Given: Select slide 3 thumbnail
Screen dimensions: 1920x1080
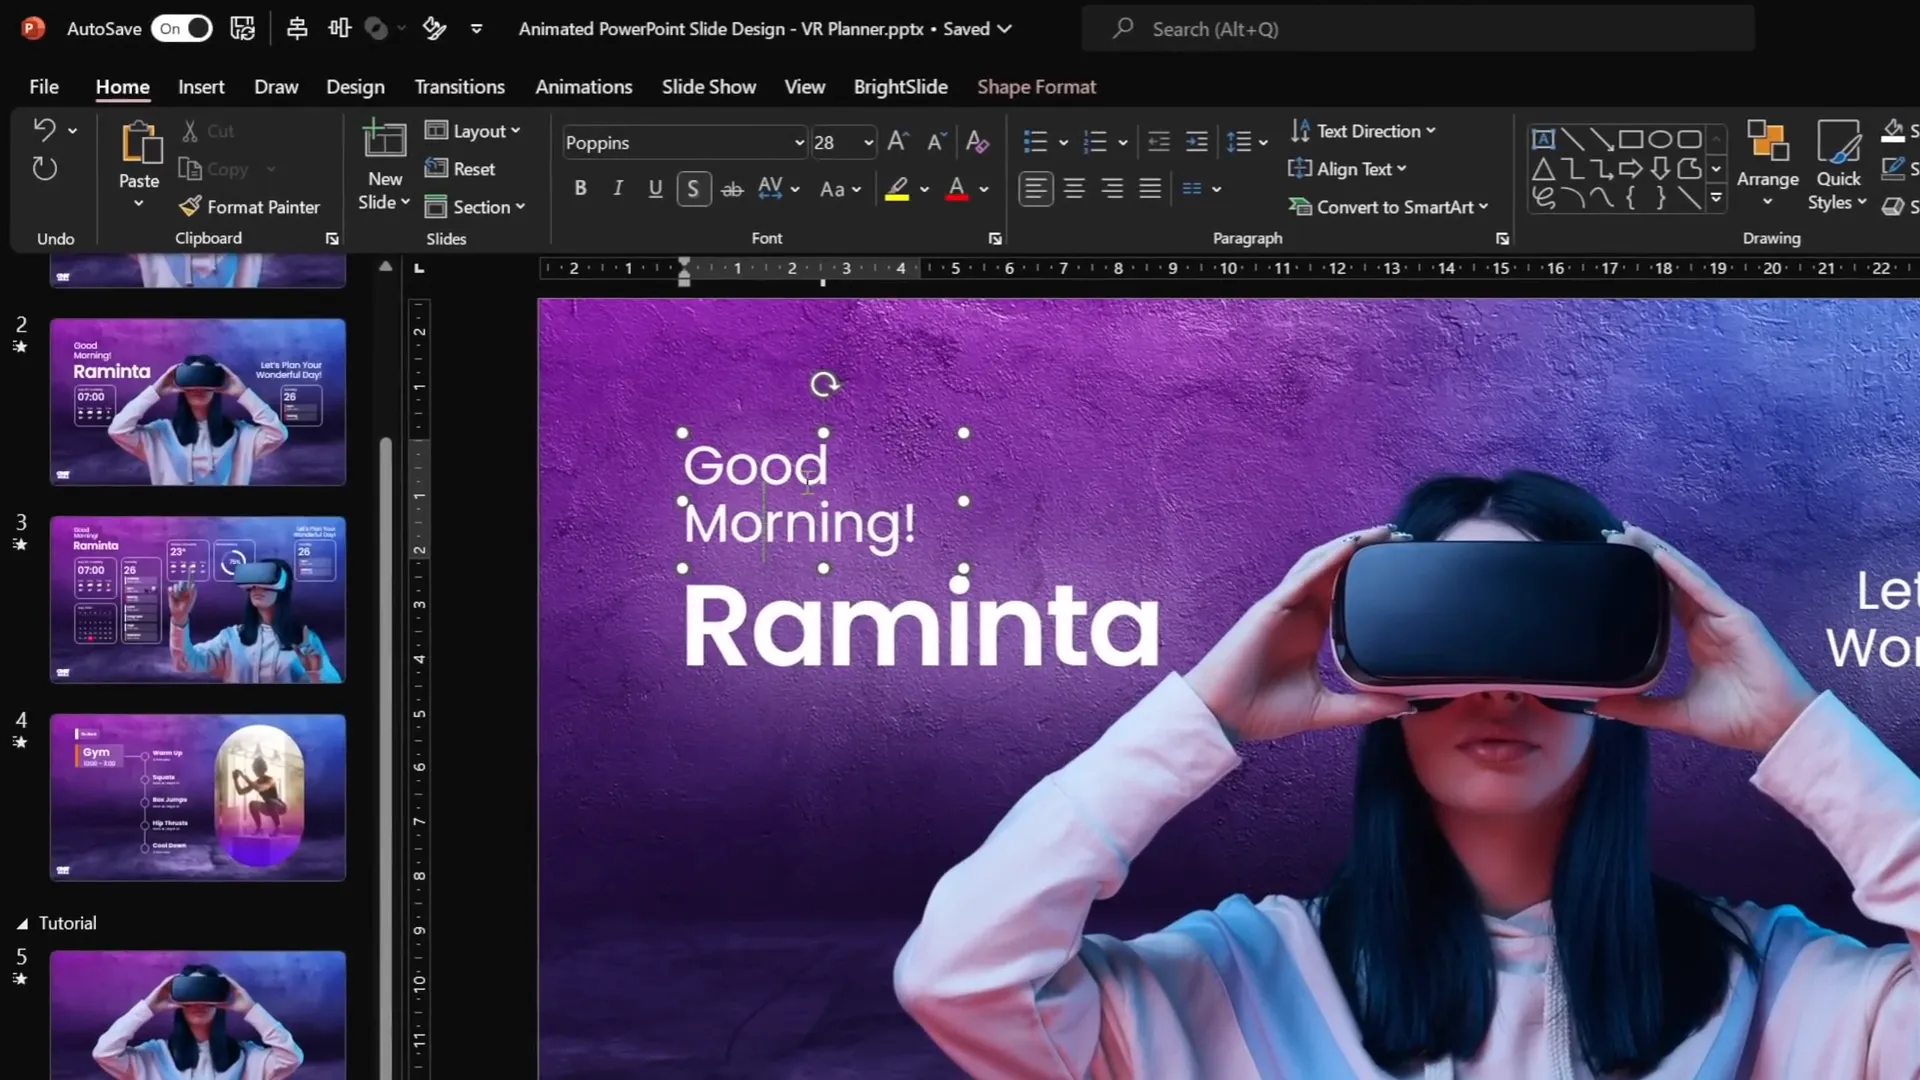Looking at the screenshot, I should coord(198,599).
